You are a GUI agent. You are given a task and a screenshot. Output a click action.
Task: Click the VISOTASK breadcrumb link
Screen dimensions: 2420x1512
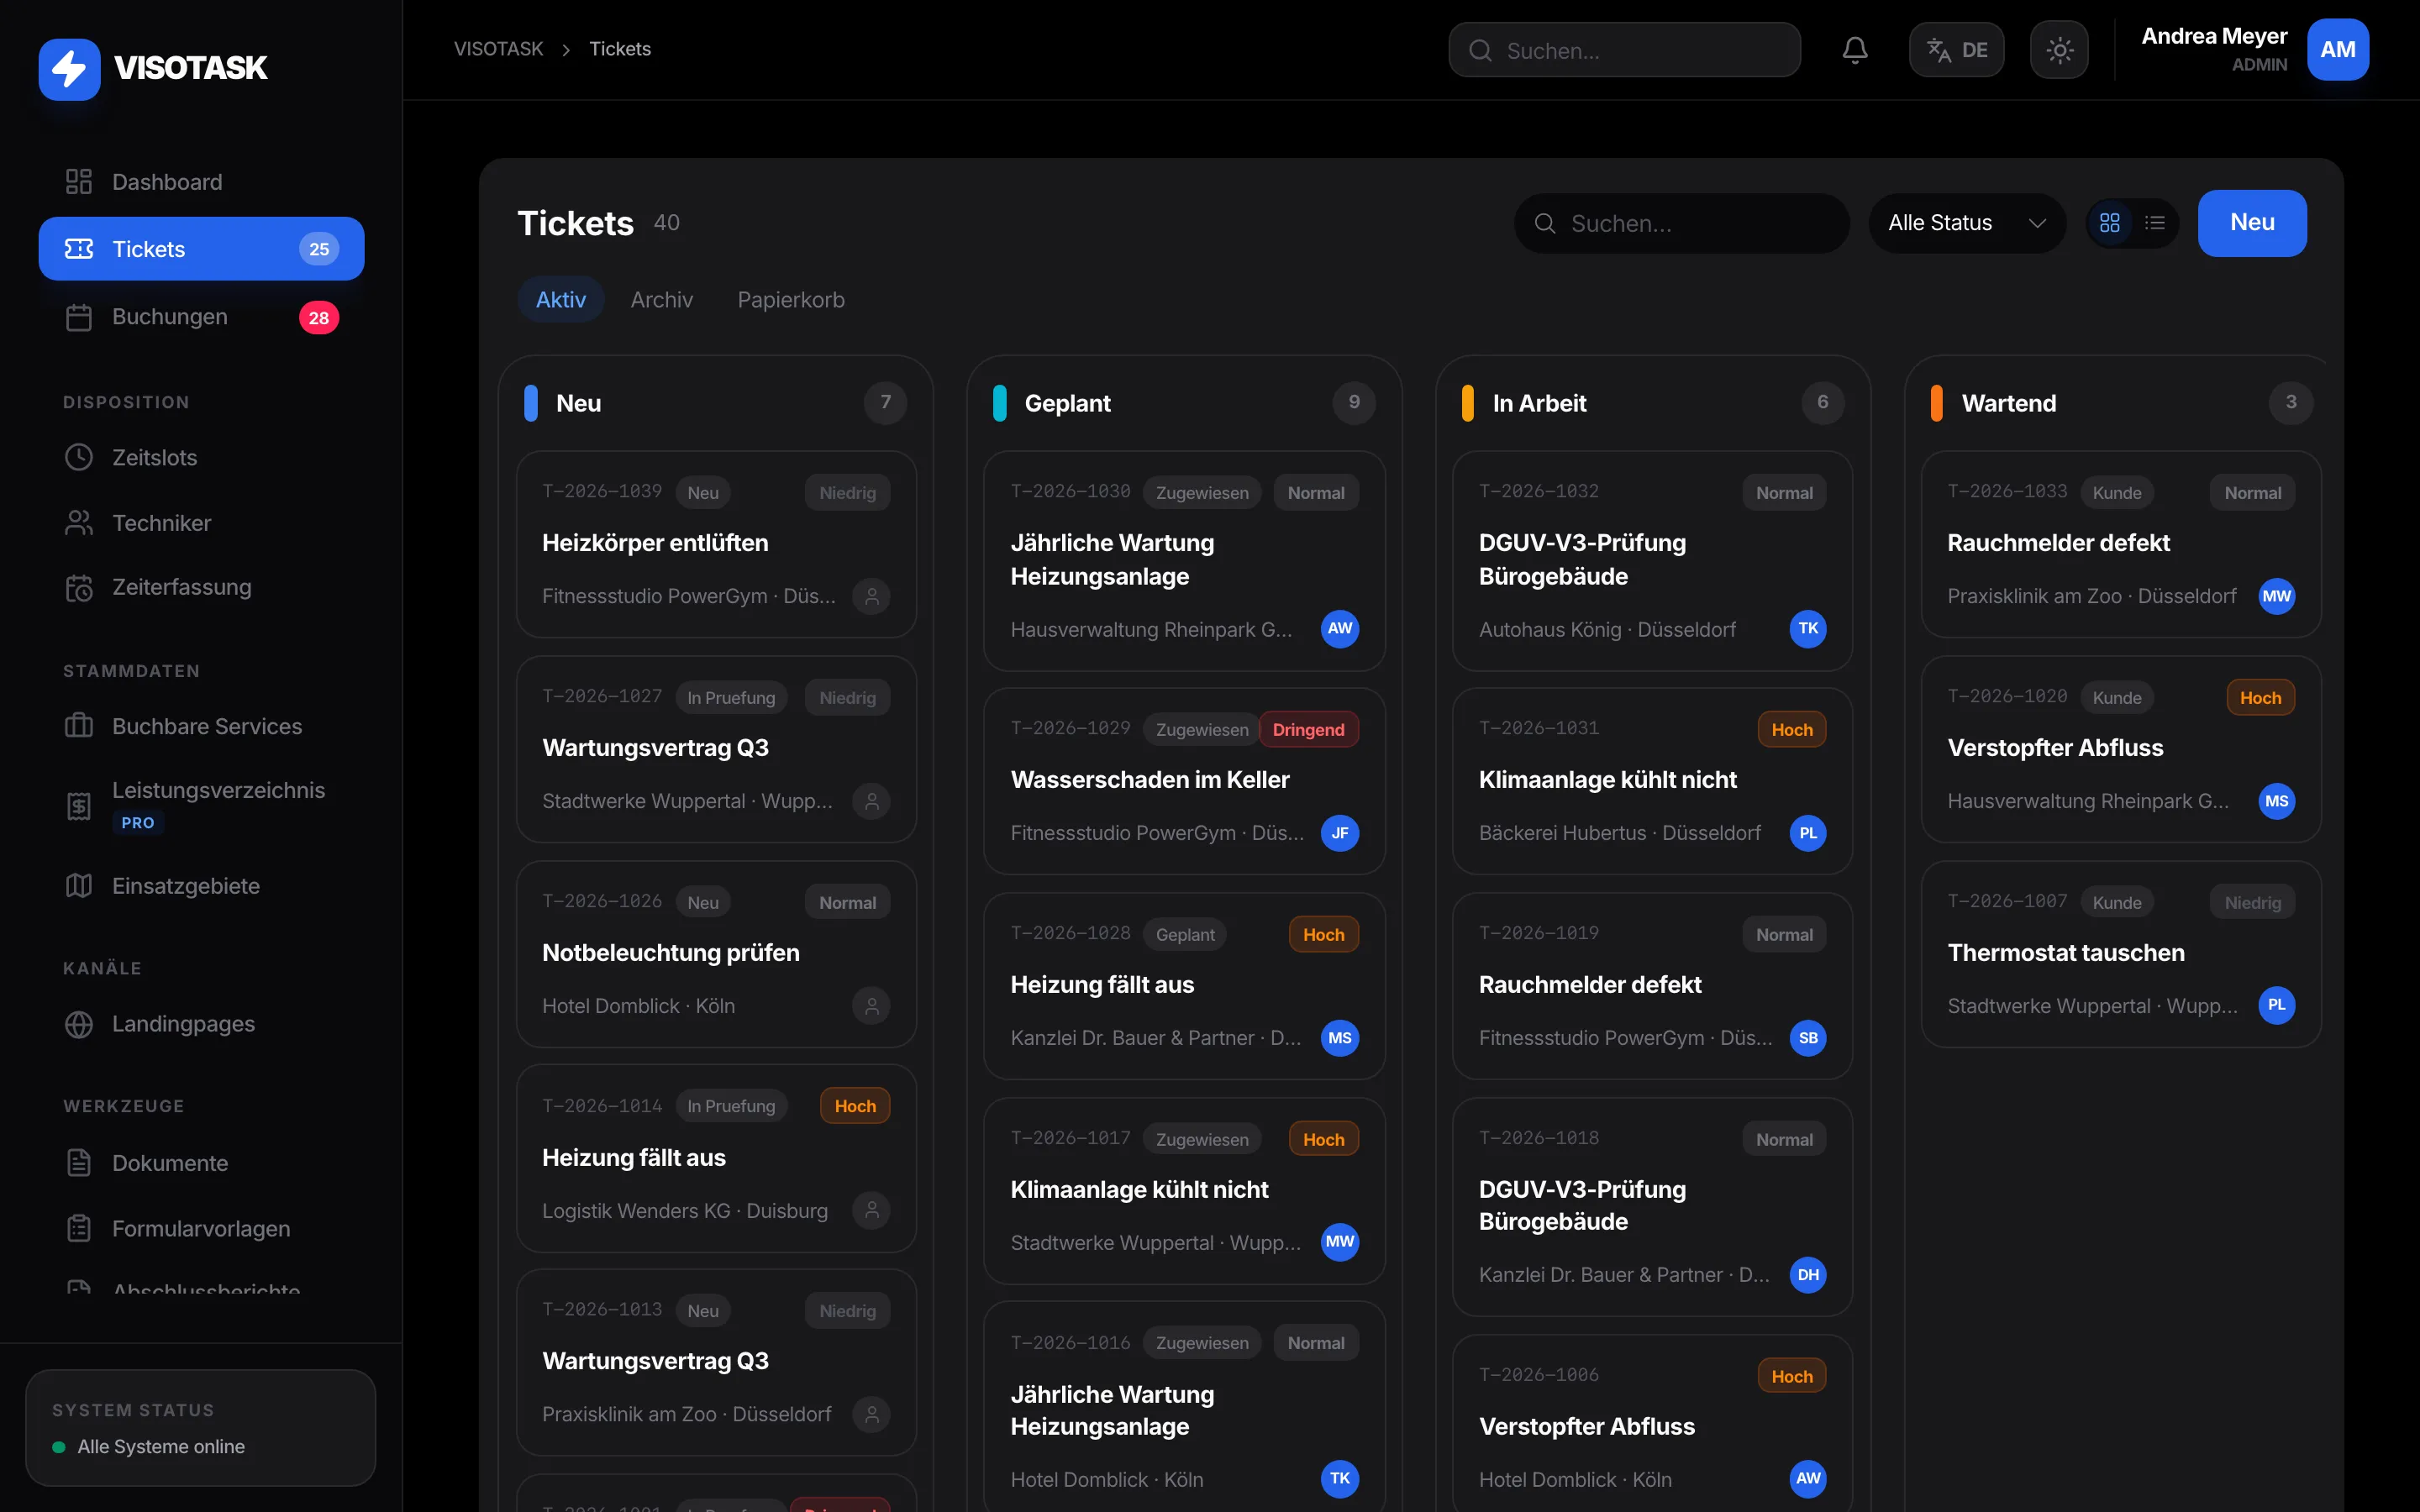[498, 49]
